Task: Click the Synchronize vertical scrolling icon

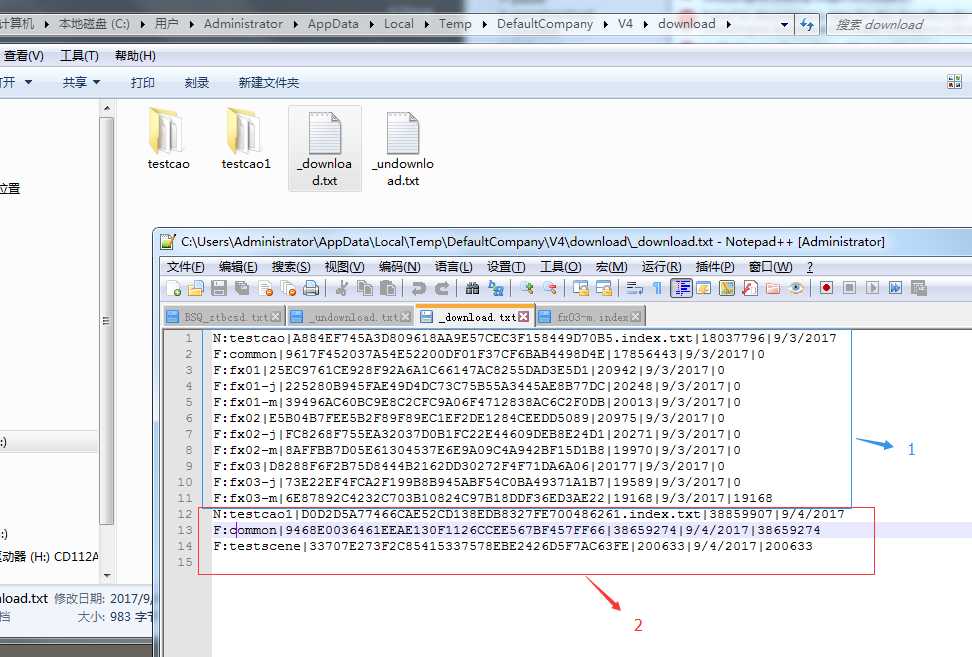Action: pos(581,288)
